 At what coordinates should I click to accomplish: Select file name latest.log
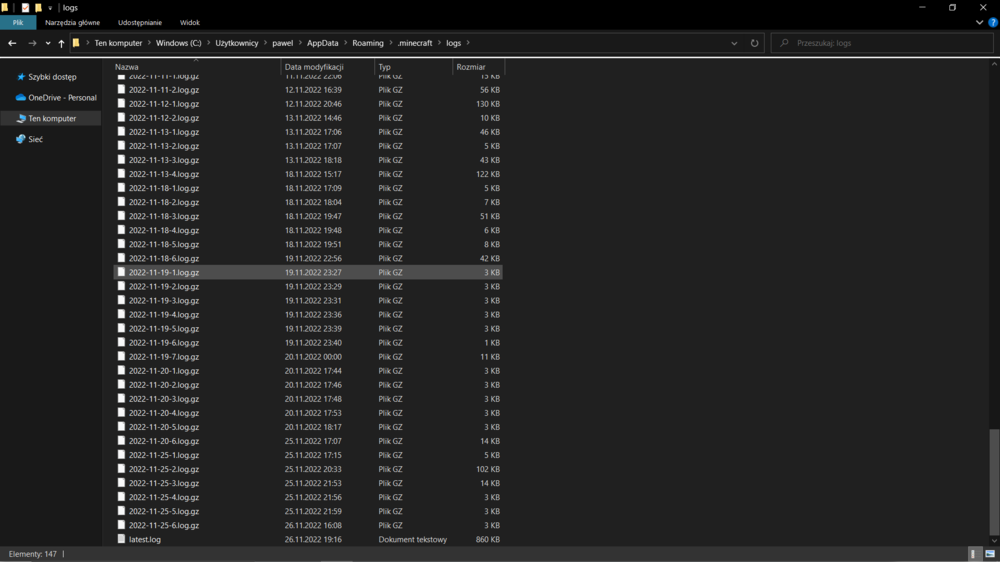[x=145, y=539]
